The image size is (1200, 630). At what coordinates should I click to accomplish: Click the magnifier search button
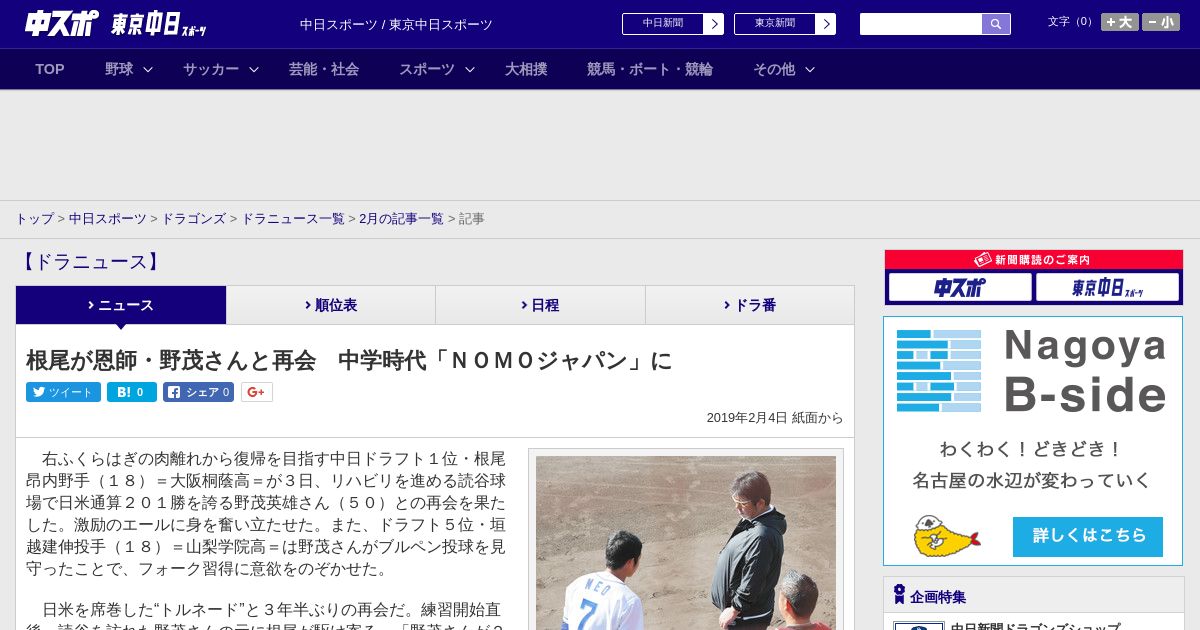[x=996, y=24]
